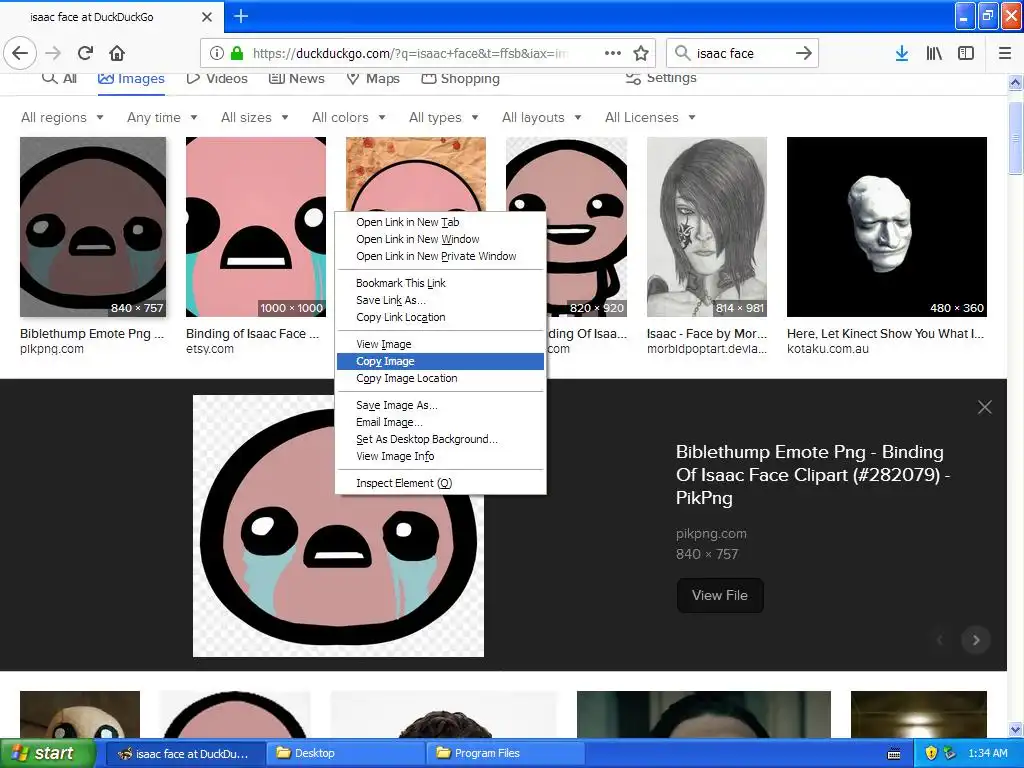Image resolution: width=1024 pixels, height=768 pixels.
Task: Switch to the News tab
Action: pyautogui.click(x=296, y=78)
